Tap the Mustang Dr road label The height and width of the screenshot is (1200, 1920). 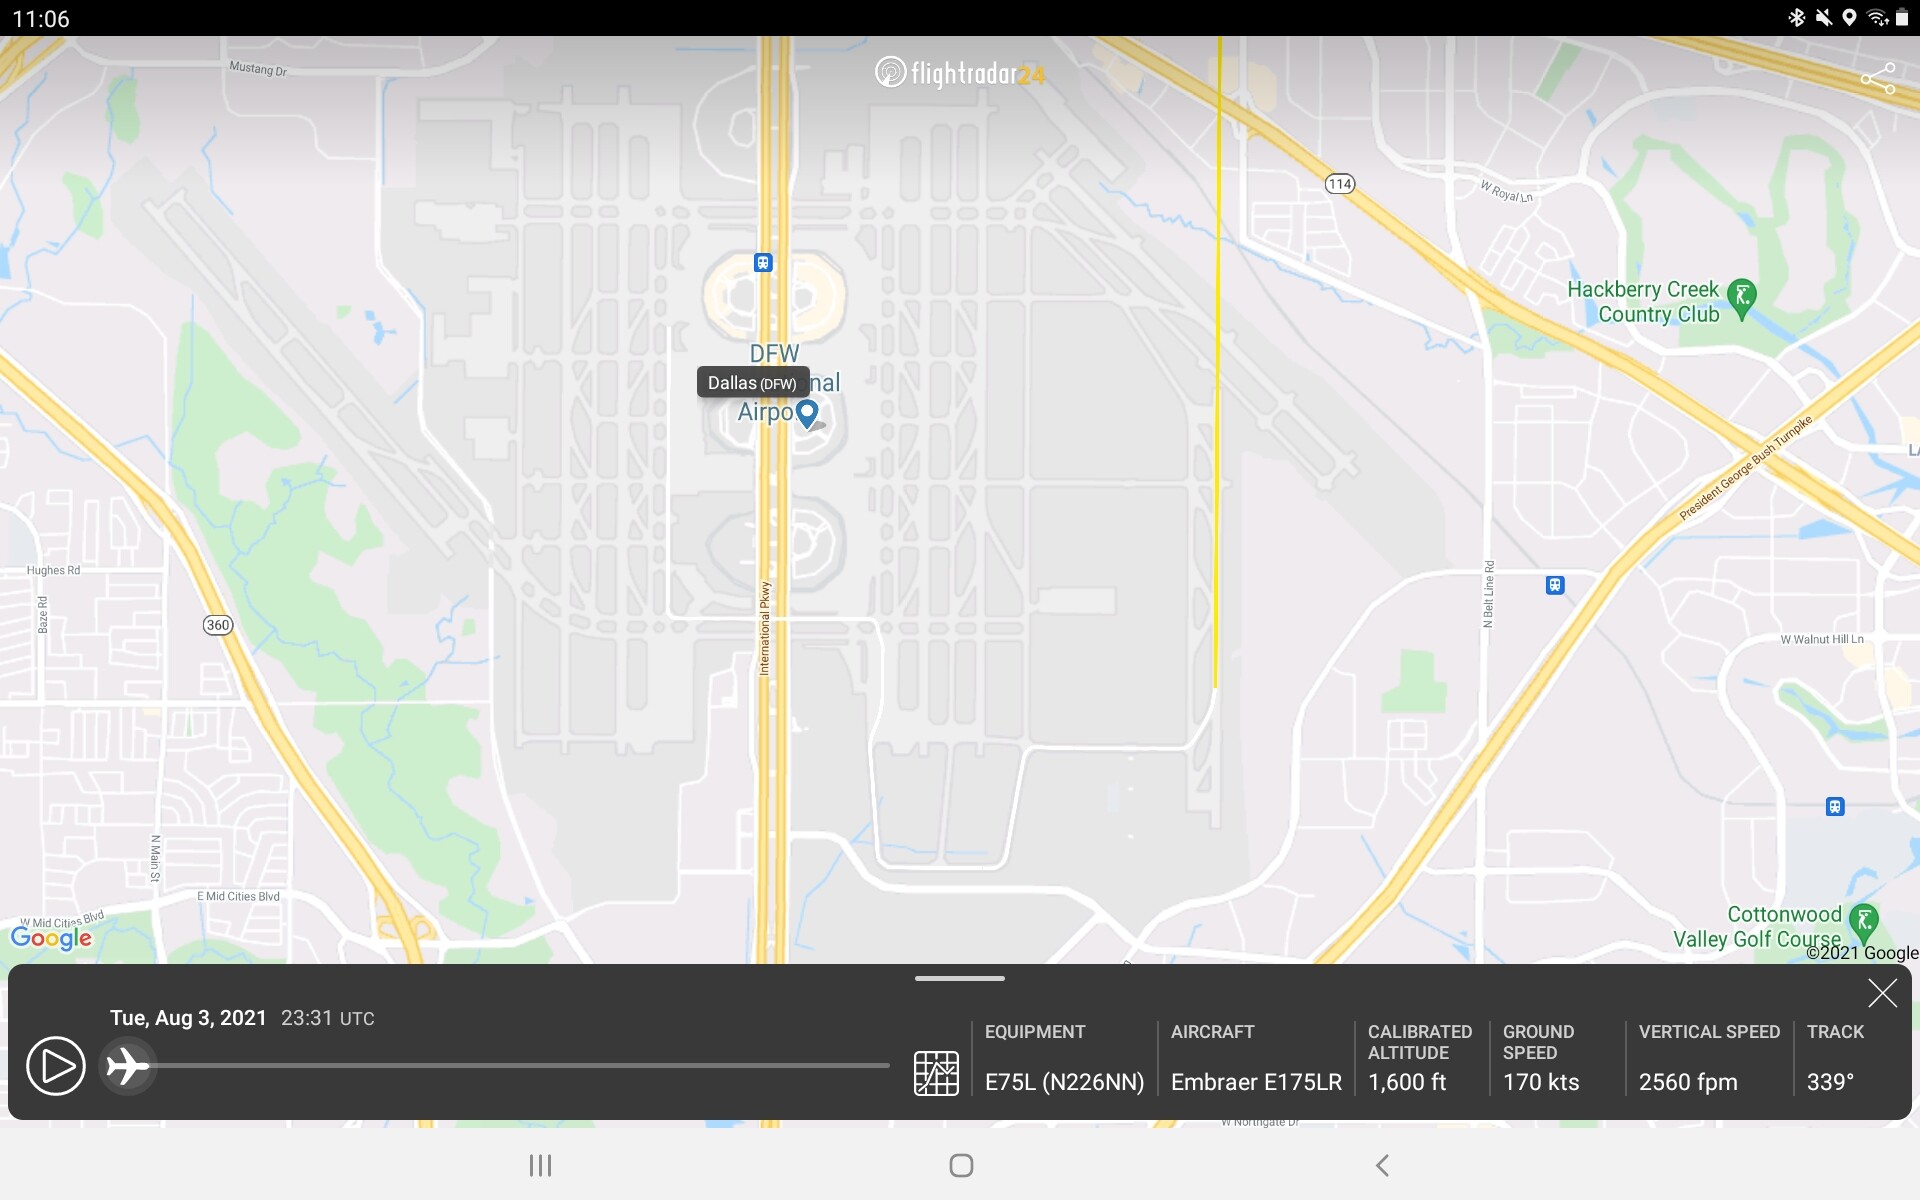[258, 69]
